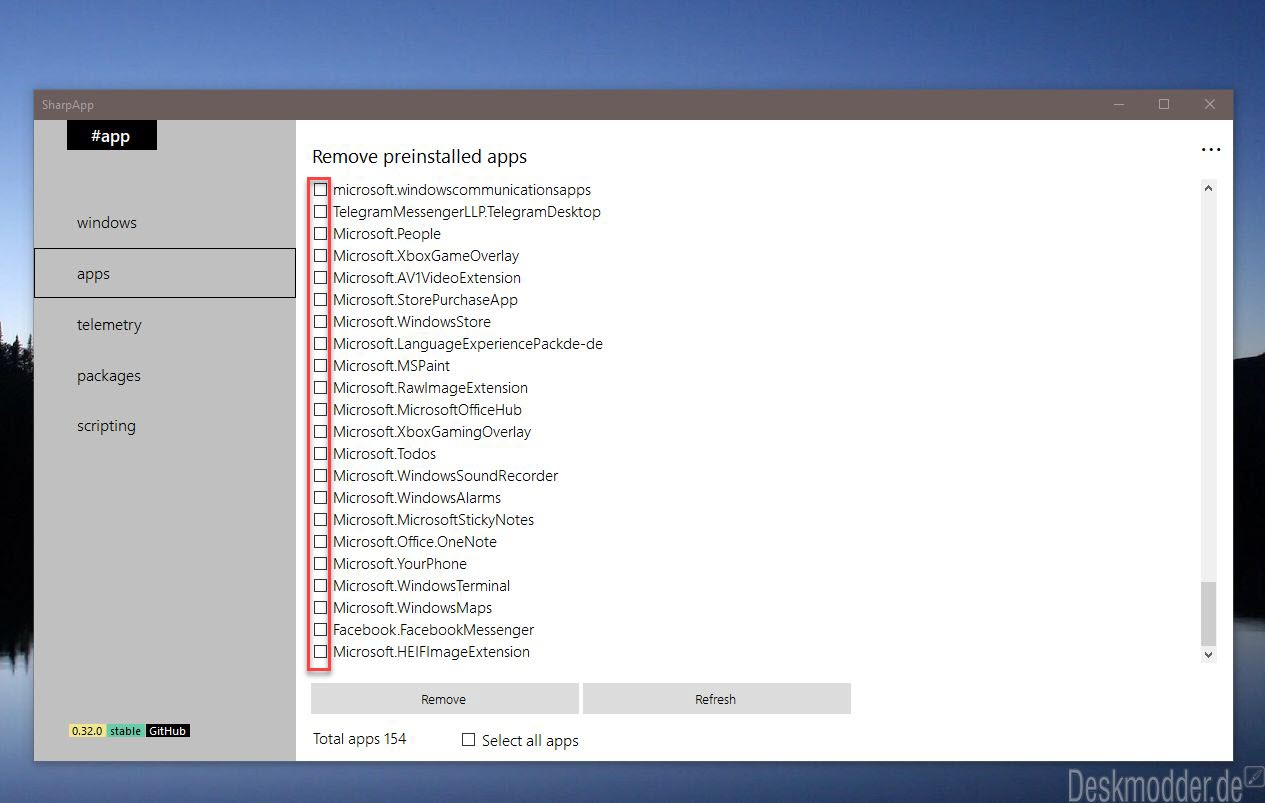Open the packages section
This screenshot has width=1265, height=803.
pyautogui.click(x=165, y=375)
